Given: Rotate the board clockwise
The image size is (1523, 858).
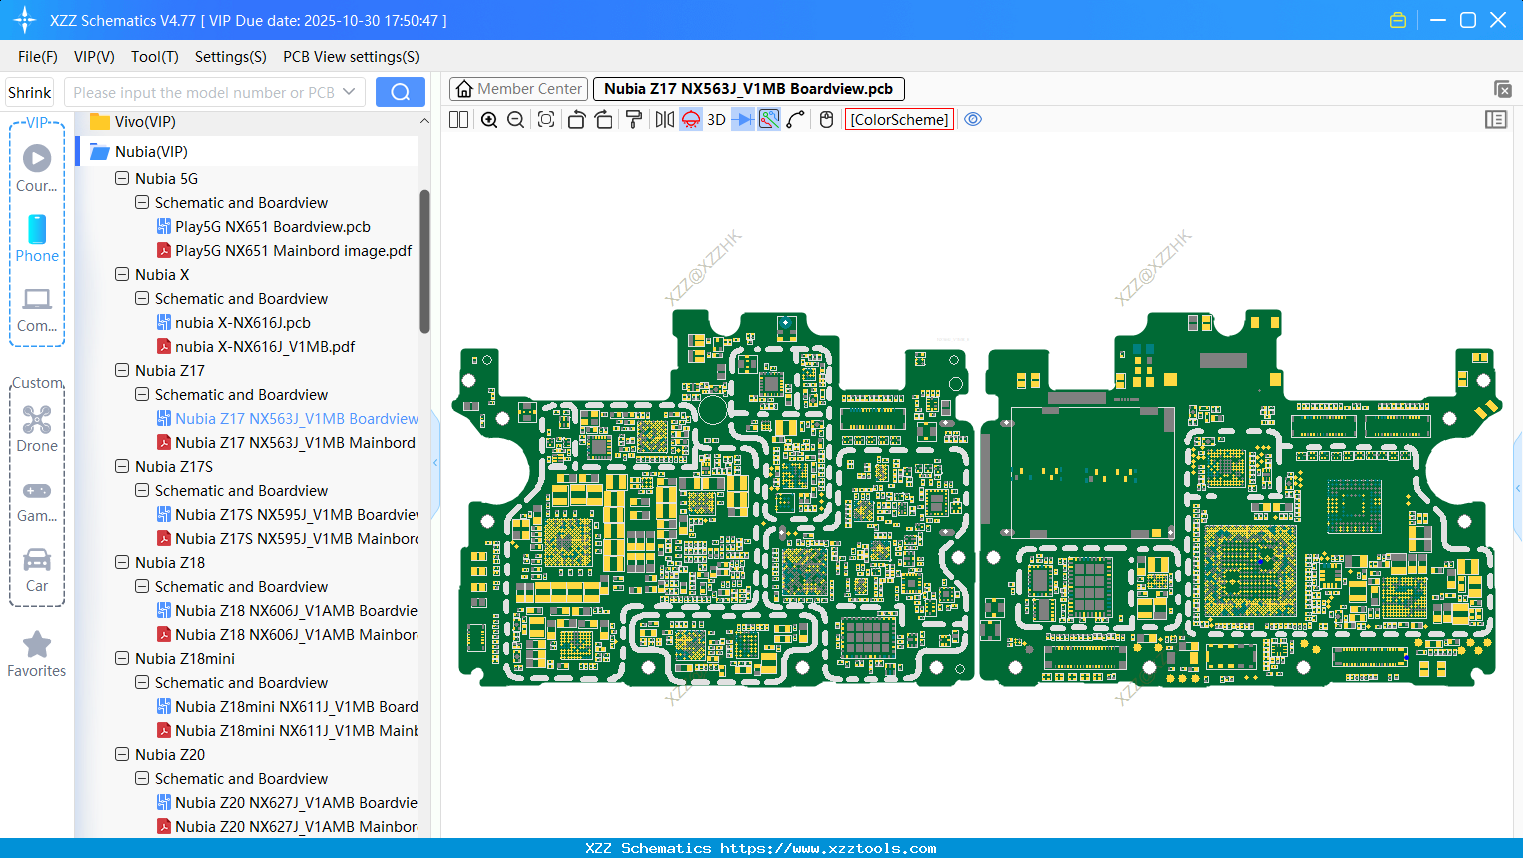Looking at the screenshot, I should coord(603,119).
